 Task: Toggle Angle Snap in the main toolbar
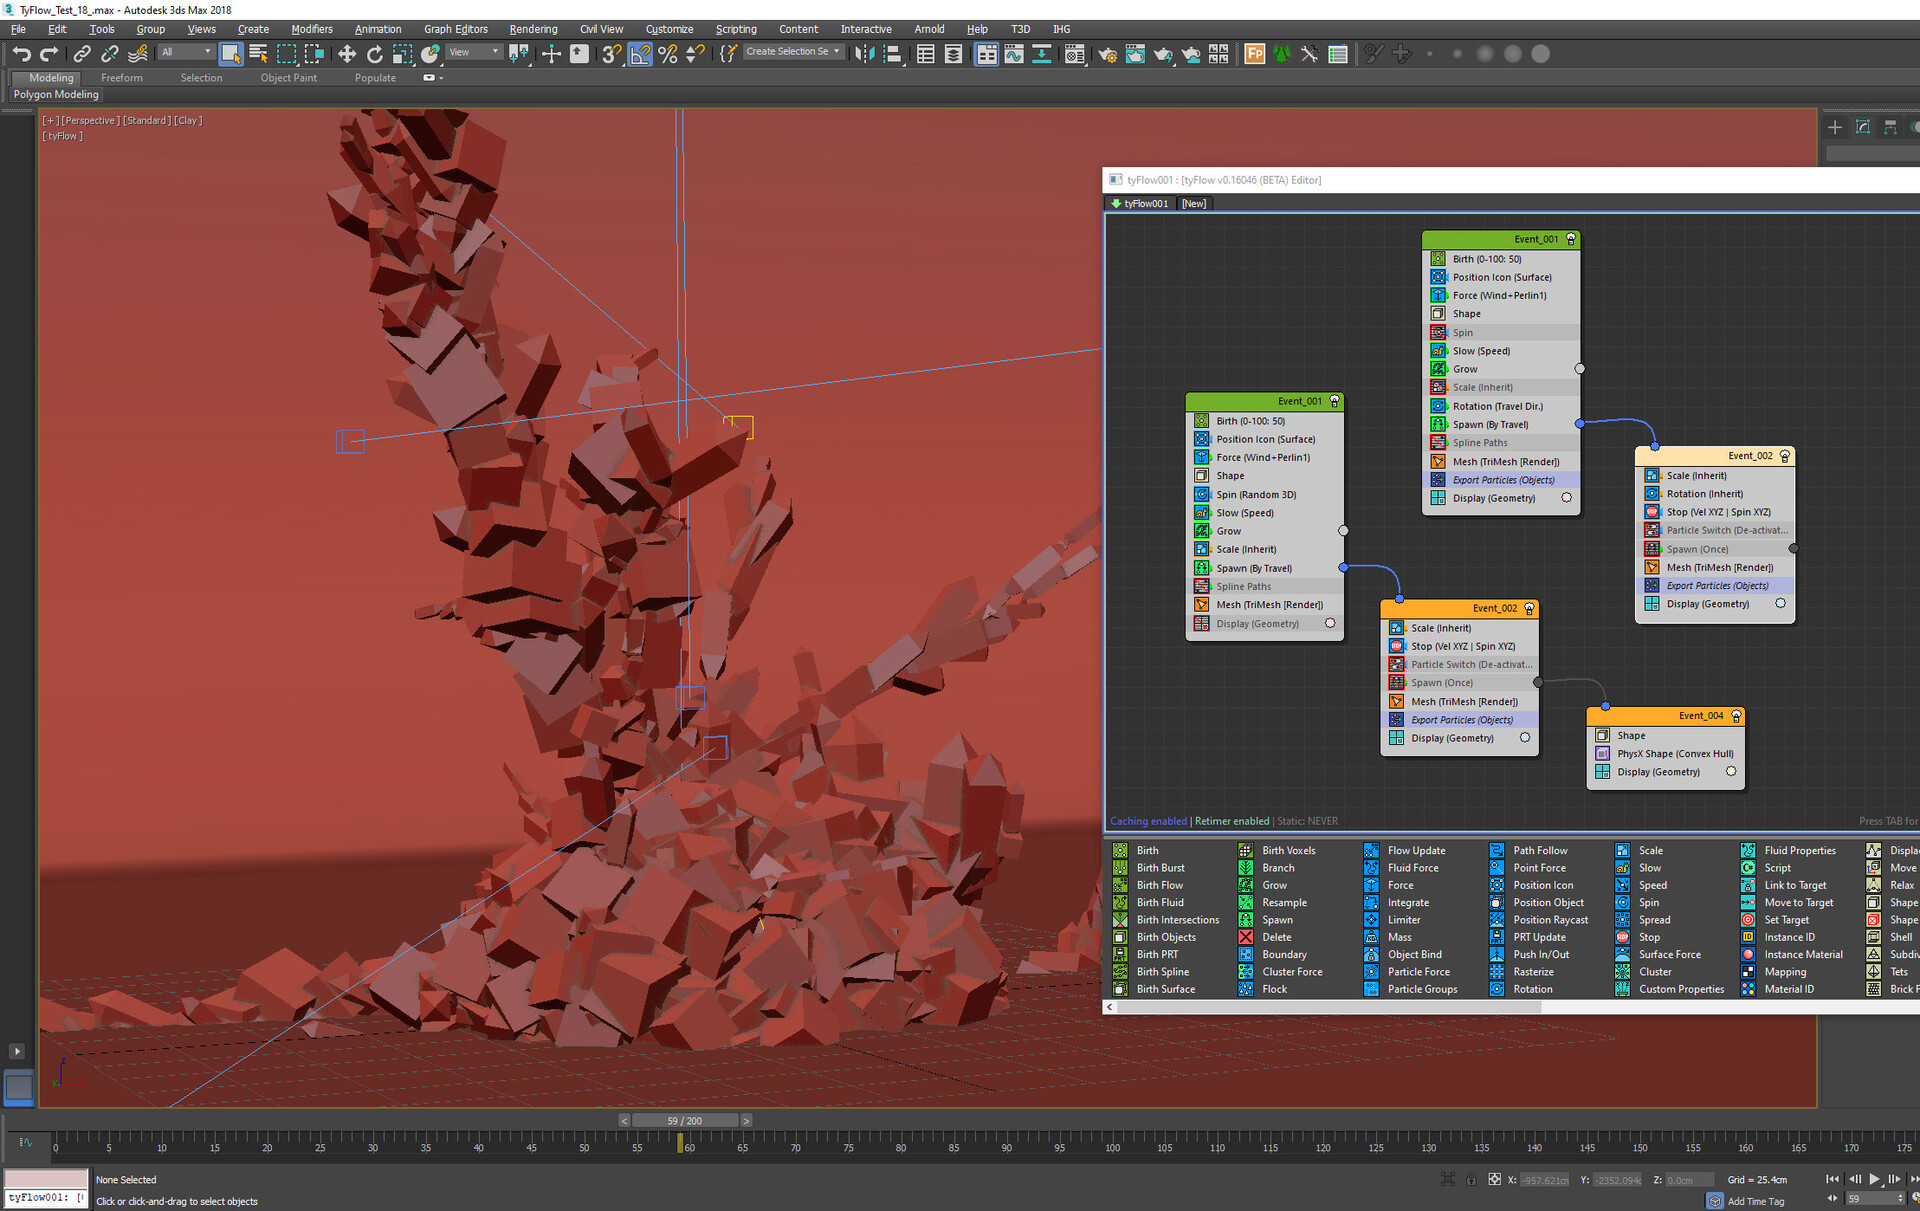click(640, 54)
